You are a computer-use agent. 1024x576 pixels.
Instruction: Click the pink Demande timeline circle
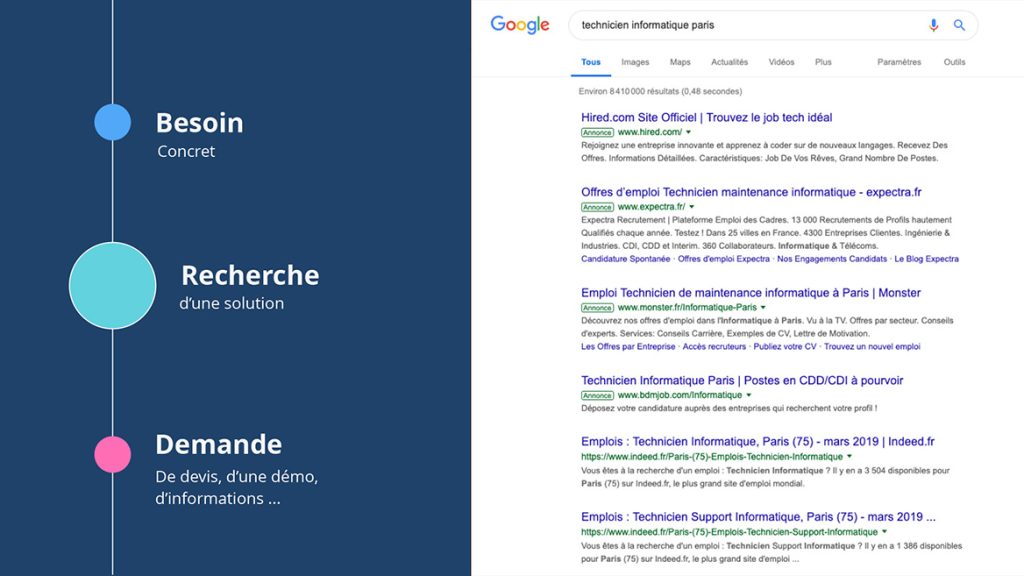tap(112, 454)
